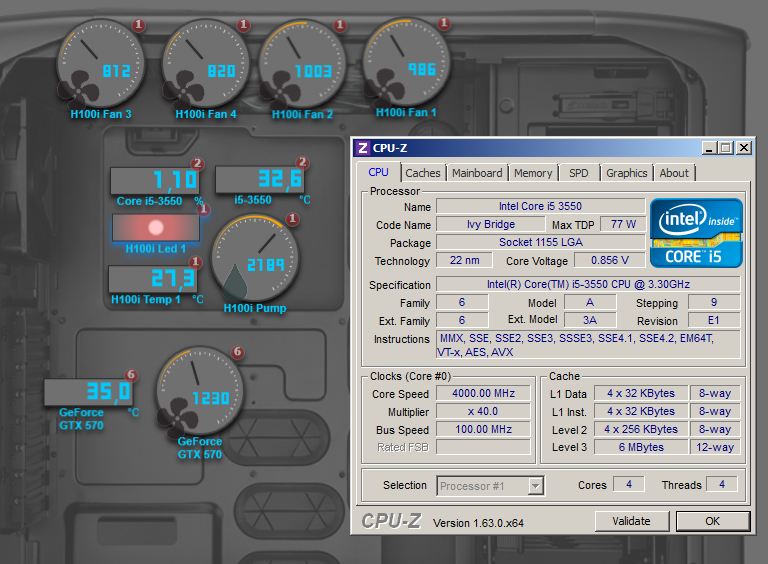Viewport: 768px width, 564px height.
Task: Click the Revision value 'E1'
Action: pyautogui.click(x=714, y=321)
